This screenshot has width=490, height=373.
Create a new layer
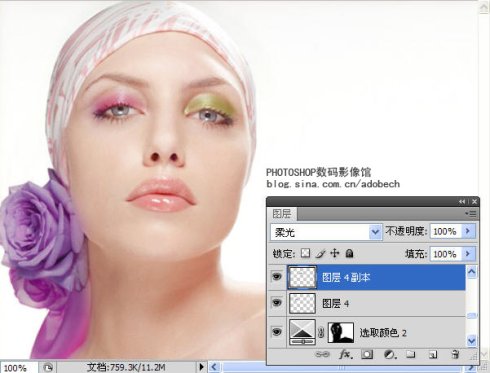[x=433, y=354]
